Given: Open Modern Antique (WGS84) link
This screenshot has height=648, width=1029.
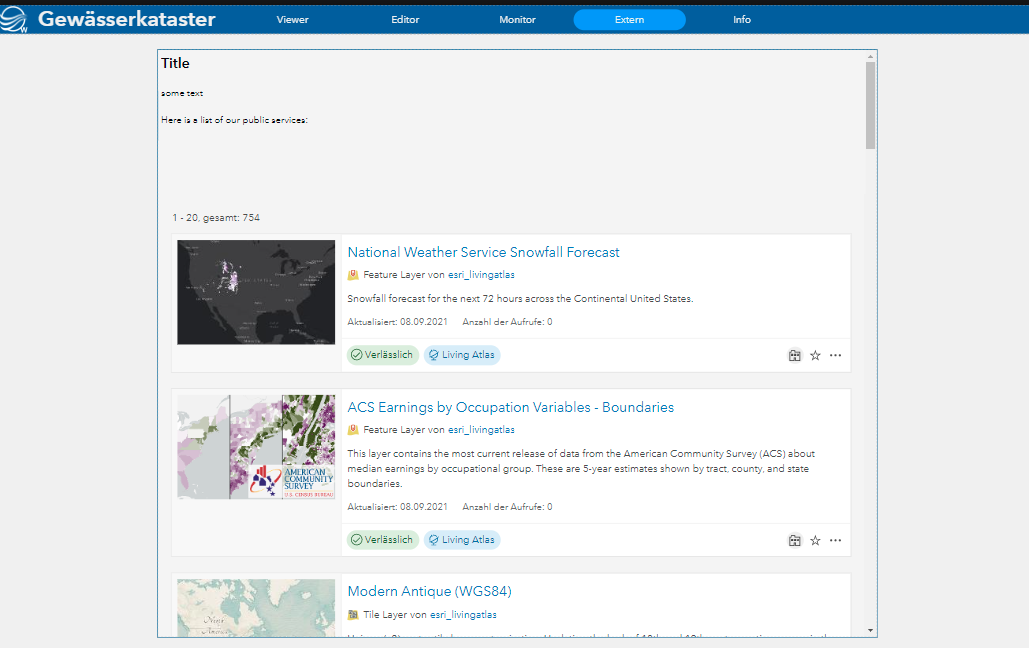Looking at the screenshot, I should pos(429,591).
